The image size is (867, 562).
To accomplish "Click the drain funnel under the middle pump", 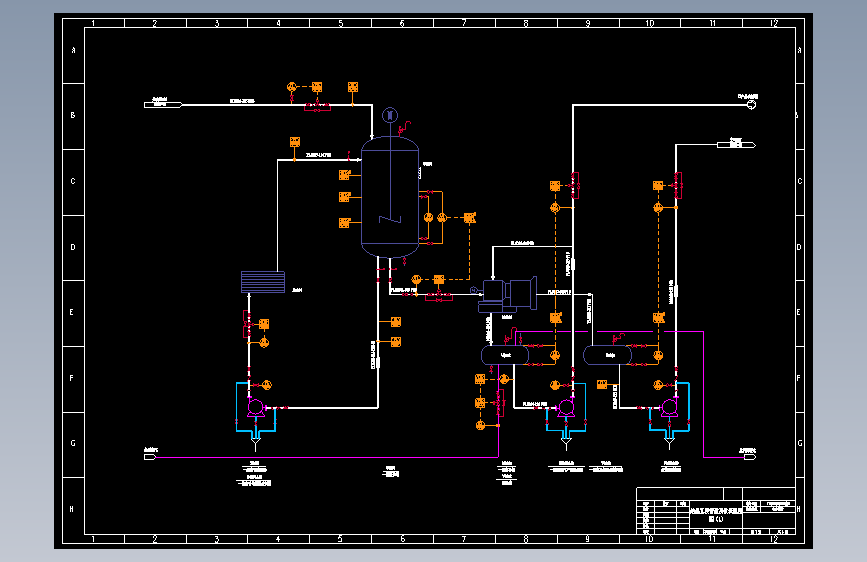I will (x=566, y=443).
